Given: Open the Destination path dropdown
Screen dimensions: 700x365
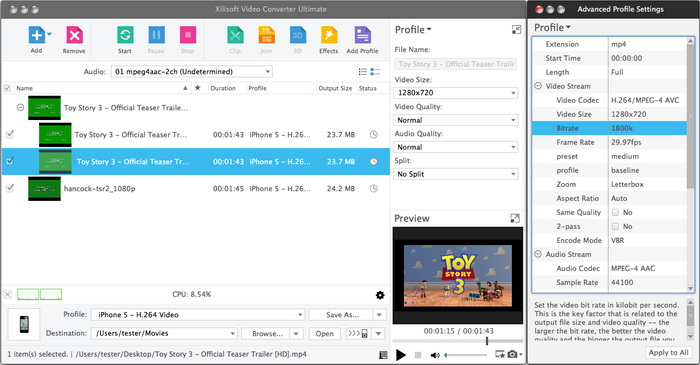Looking at the screenshot, I should (164, 333).
